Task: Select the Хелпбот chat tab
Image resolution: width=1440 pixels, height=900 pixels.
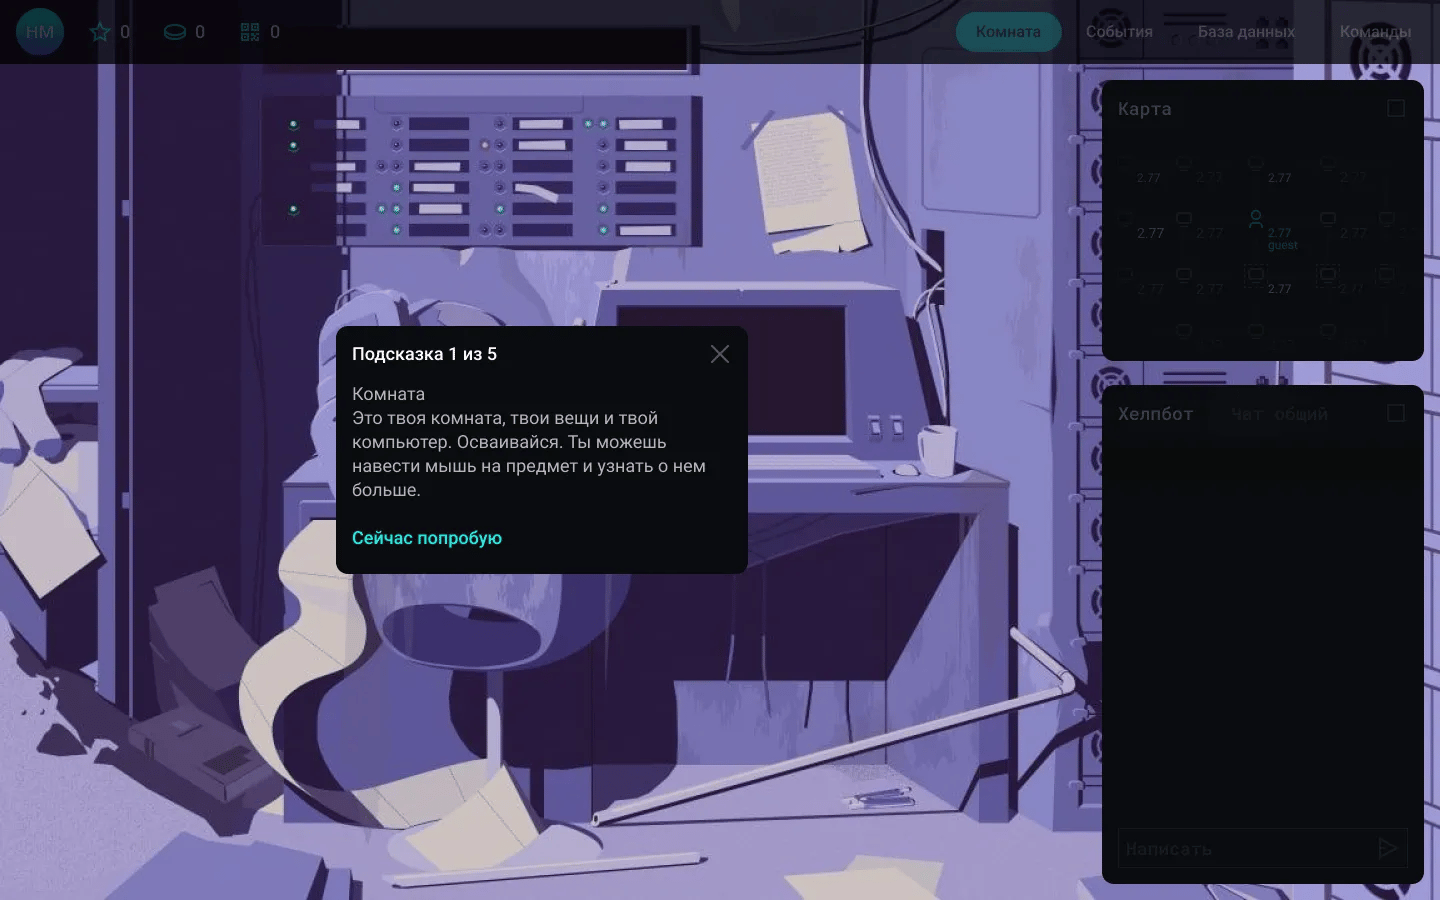Action: tap(1155, 414)
